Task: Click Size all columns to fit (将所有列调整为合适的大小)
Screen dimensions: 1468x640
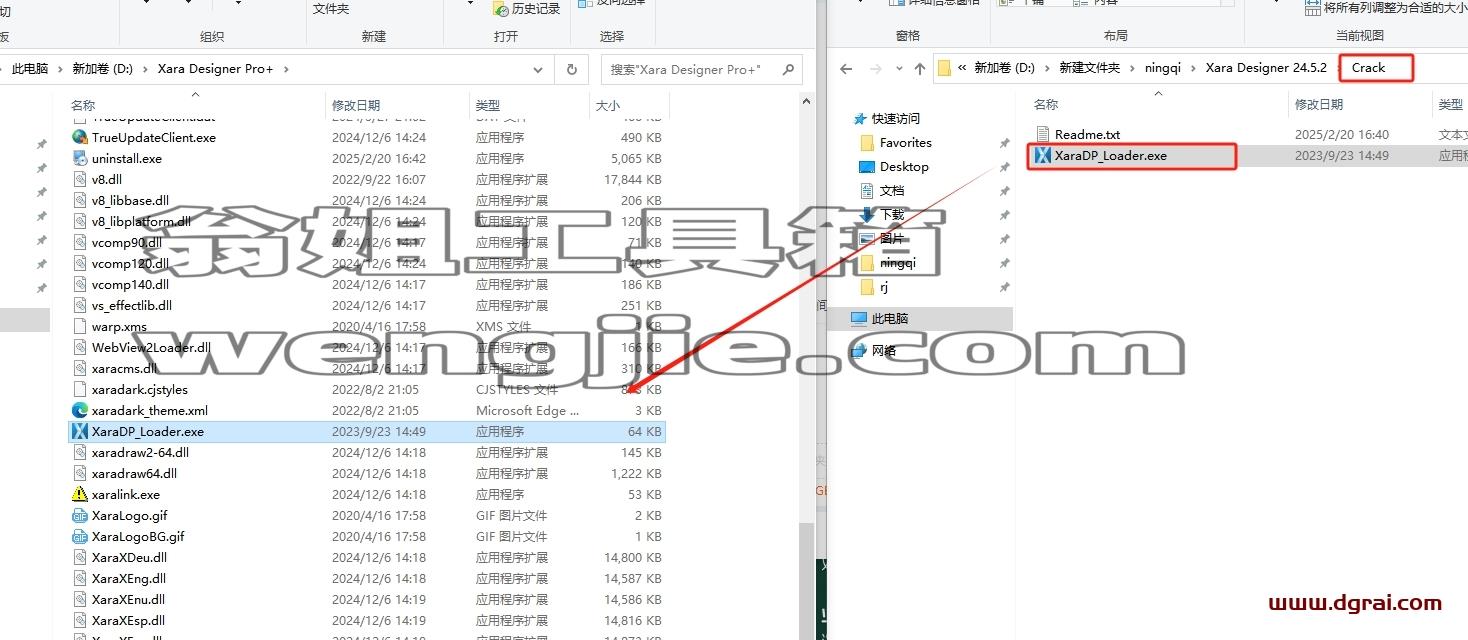Action: click(1387, 8)
